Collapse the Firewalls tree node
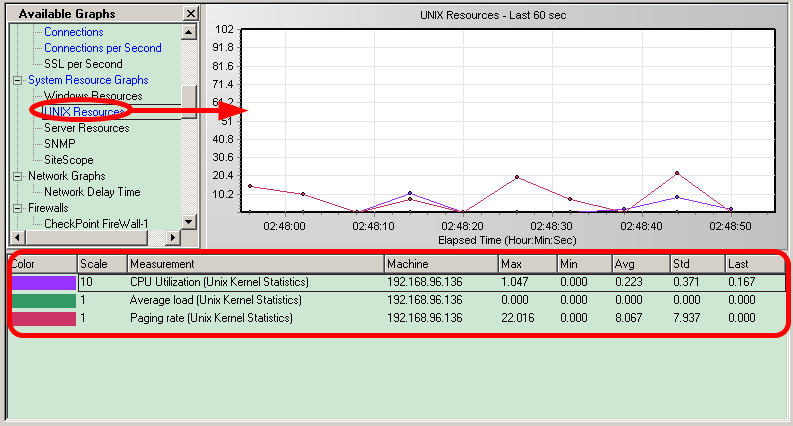The image size is (793, 426). (17, 208)
